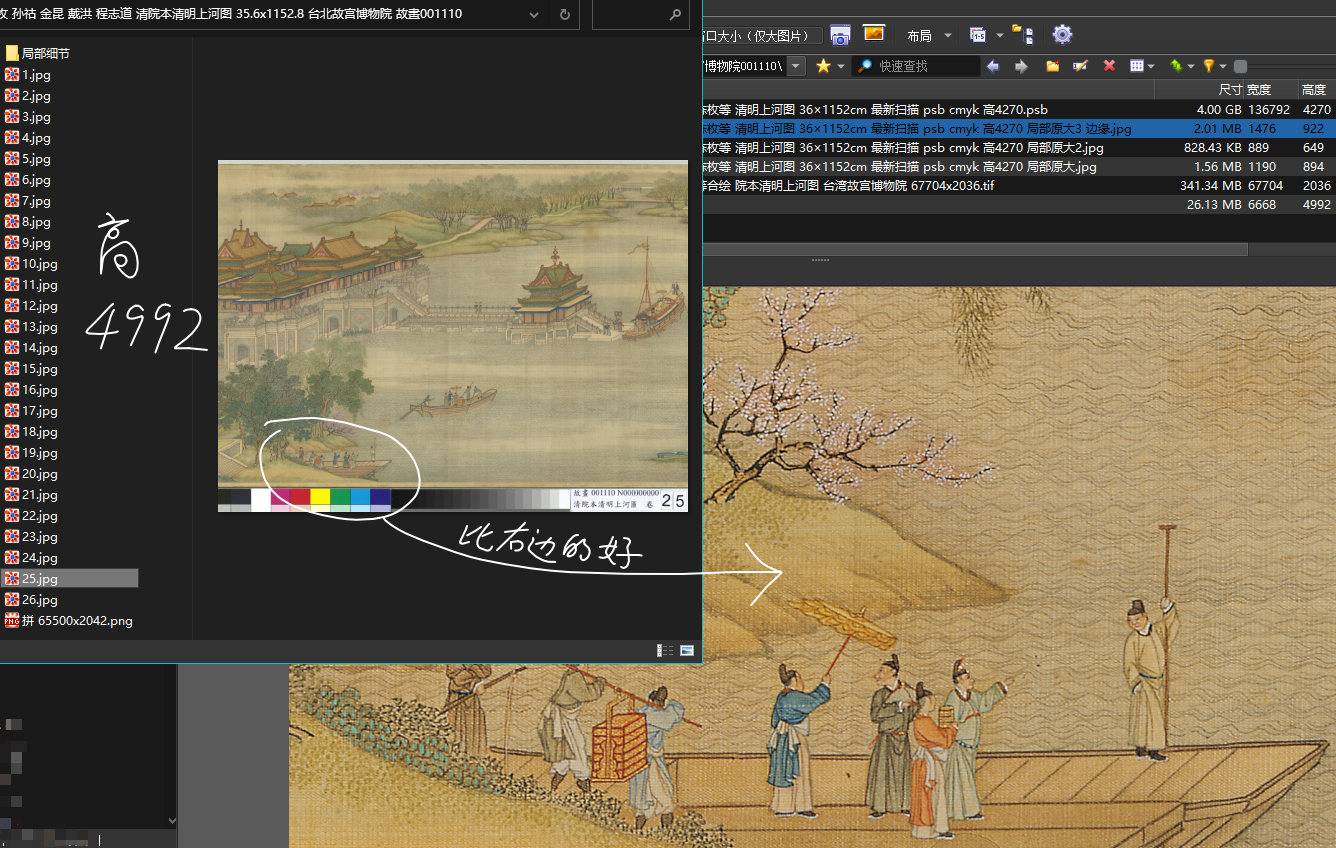Sort by the 宽度 column header
Viewport: 1336px width, 848px height.
(x=1258, y=90)
